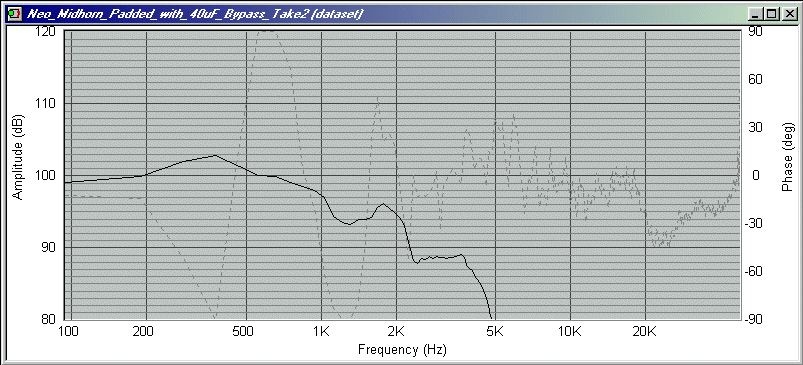Click the Frequency (Hz) axis label
The width and height of the screenshot is (803, 365).
point(402,350)
